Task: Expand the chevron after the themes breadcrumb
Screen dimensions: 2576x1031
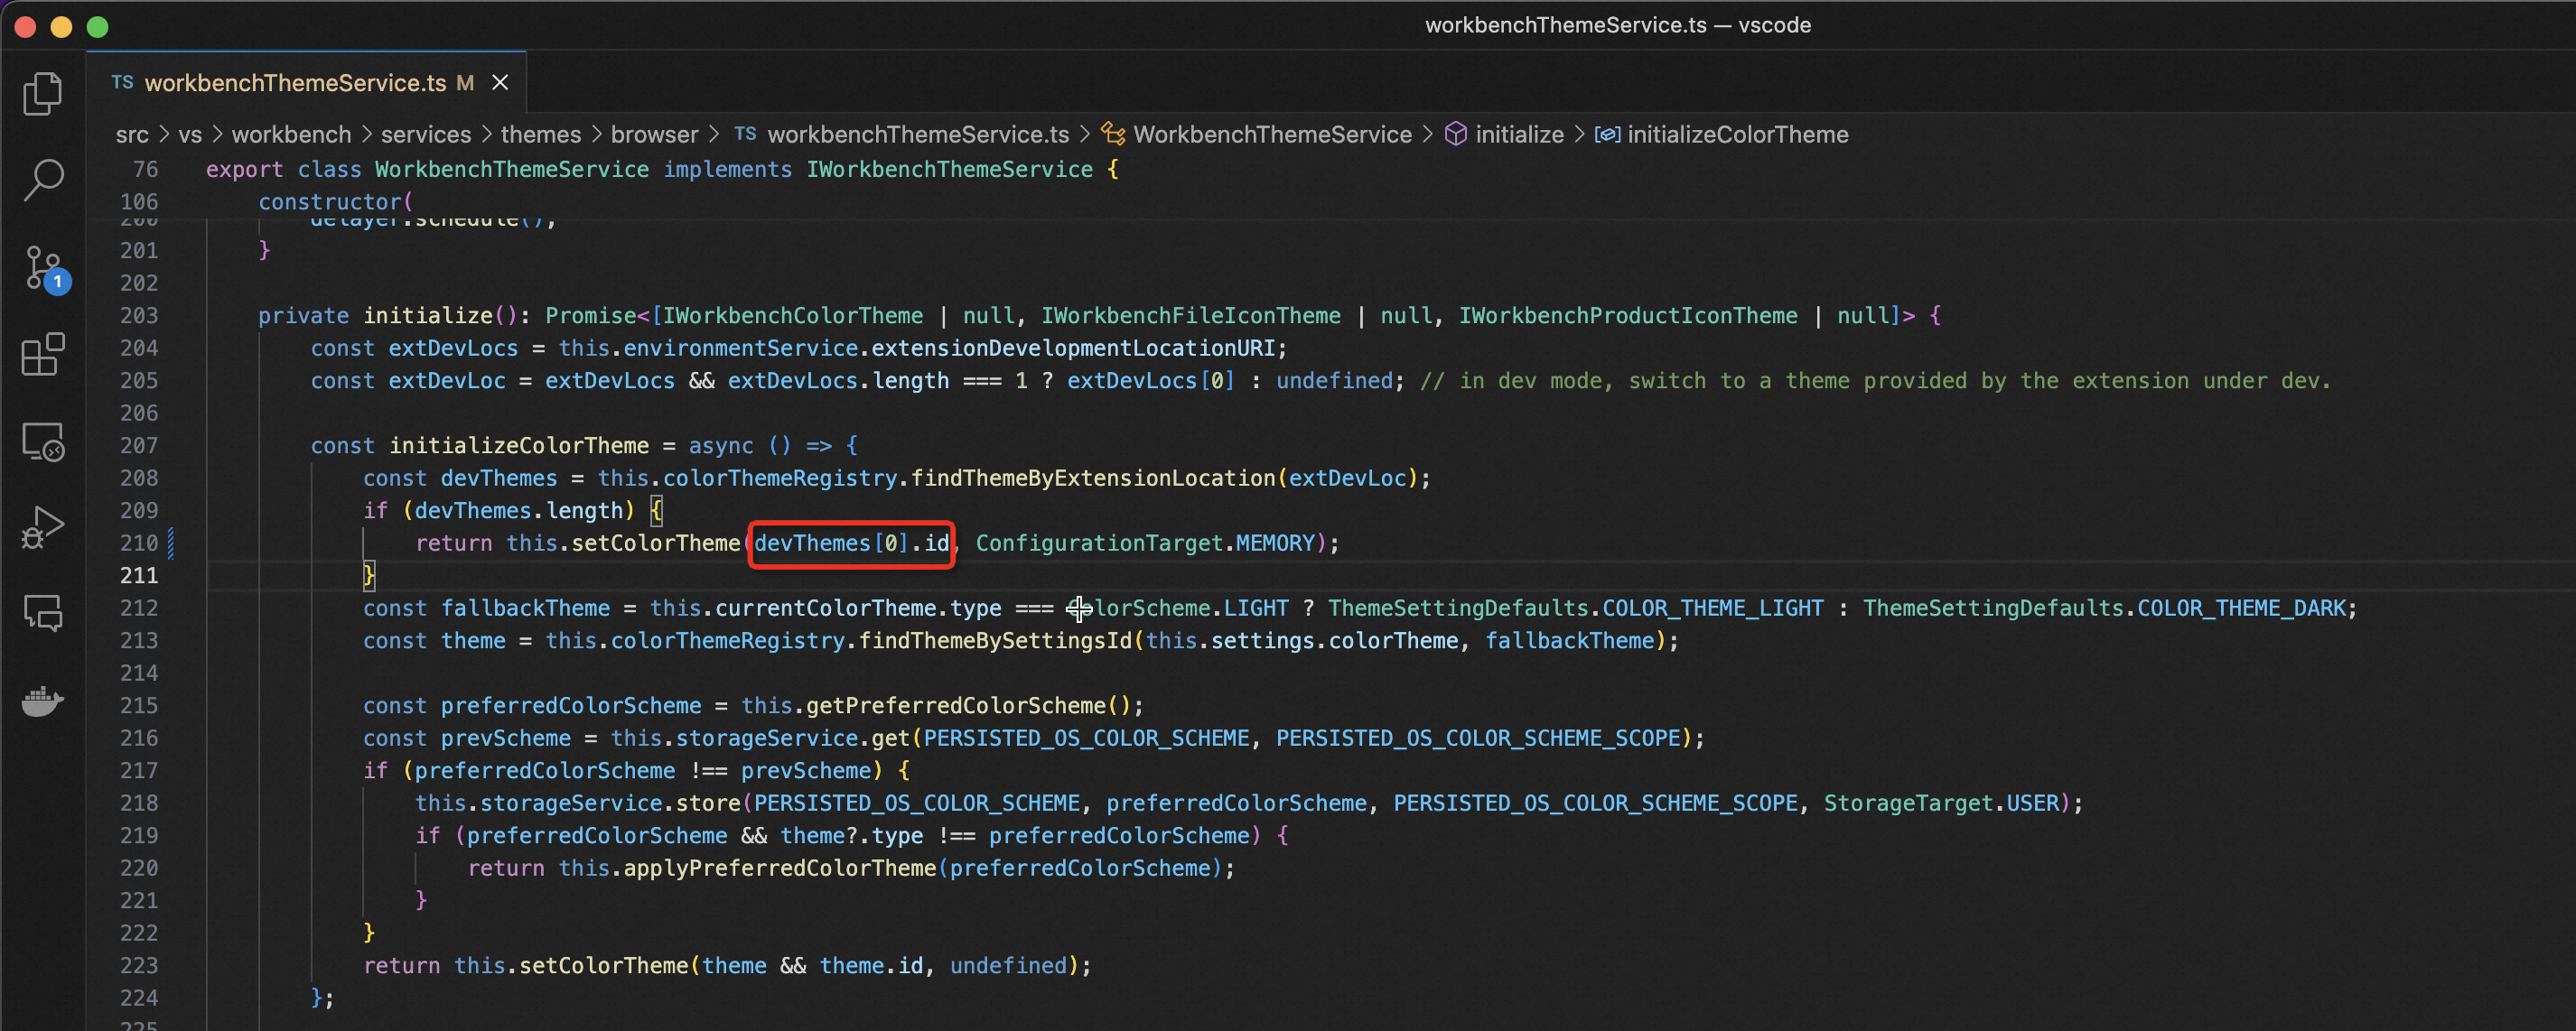Action: [x=597, y=134]
